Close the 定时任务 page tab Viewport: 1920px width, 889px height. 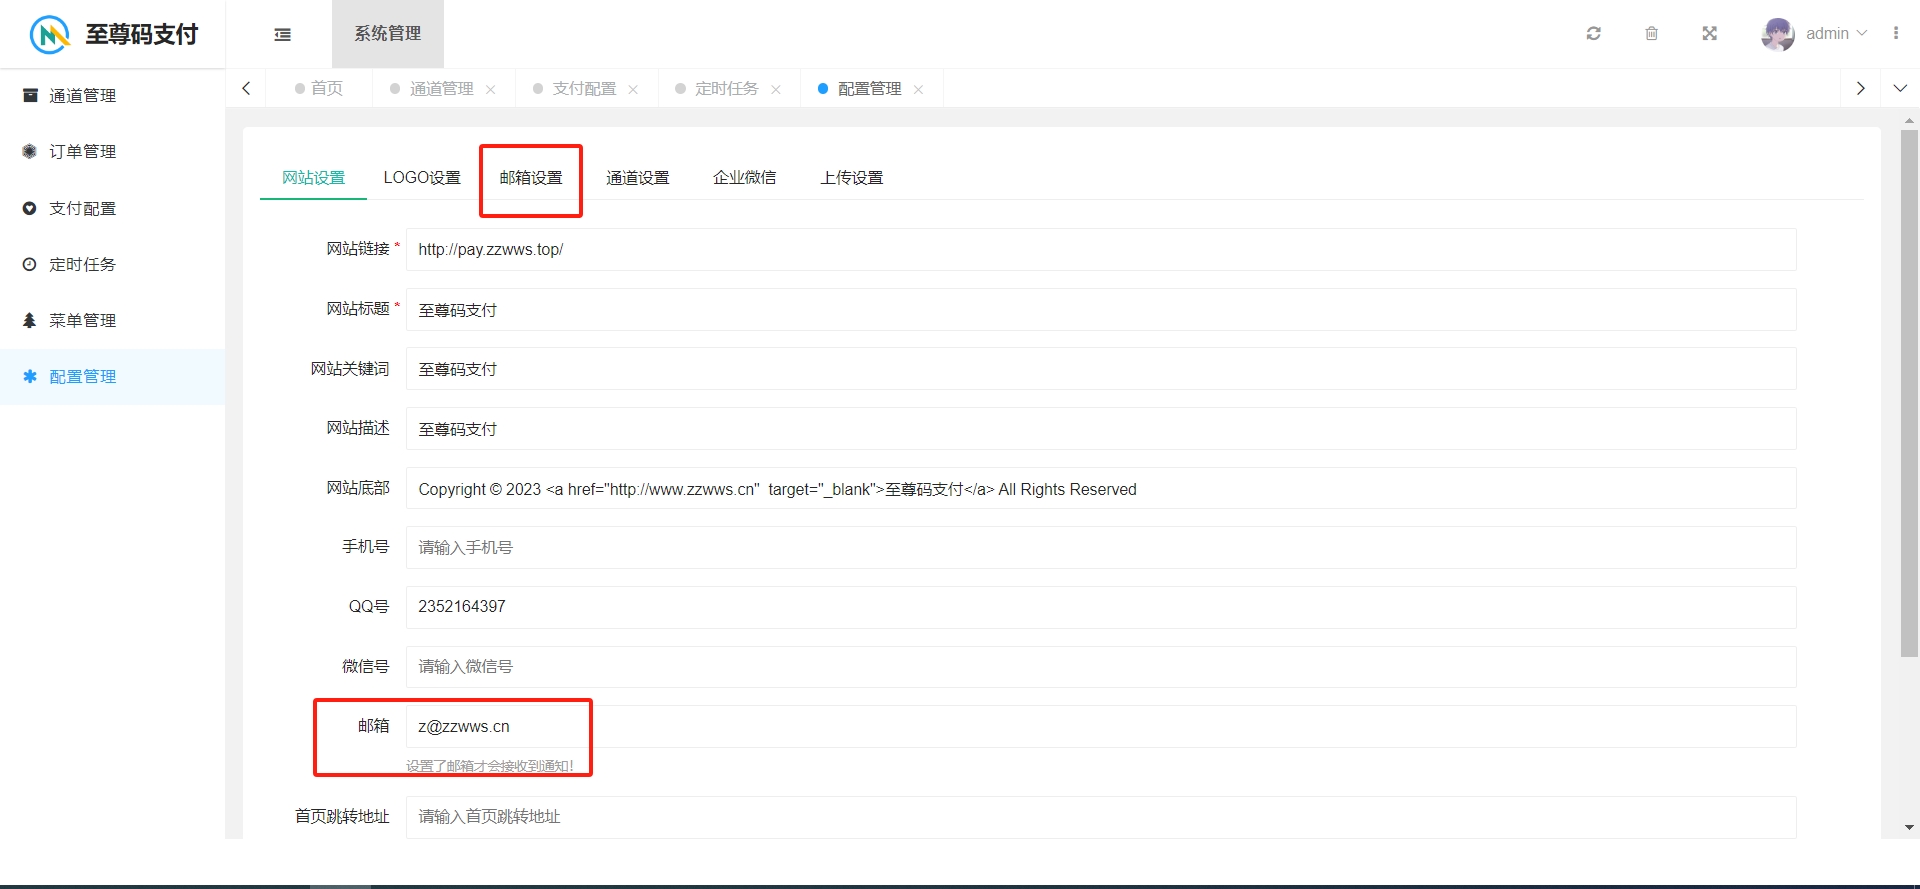click(x=776, y=90)
